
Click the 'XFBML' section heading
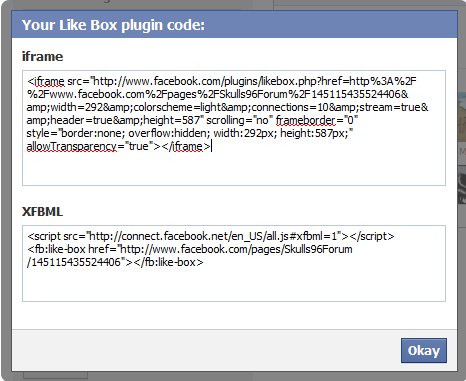(42, 212)
